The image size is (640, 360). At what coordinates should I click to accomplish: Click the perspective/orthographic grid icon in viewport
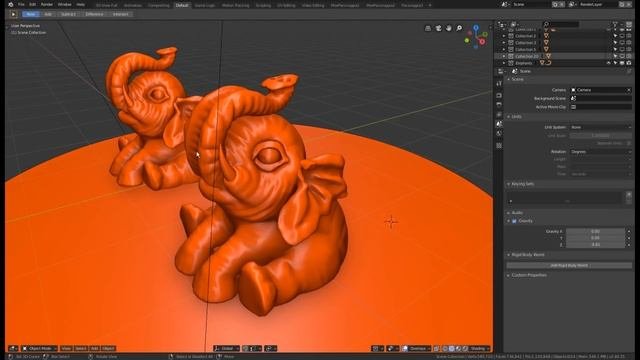point(428,28)
